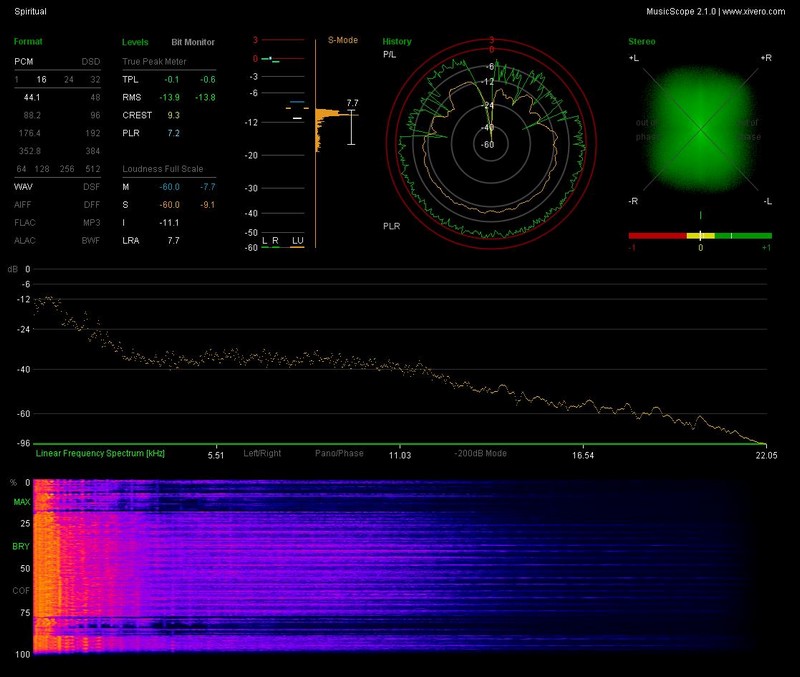Click the True Peak Meter heading
The height and width of the screenshot is (677, 800).
[x=154, y=62]
